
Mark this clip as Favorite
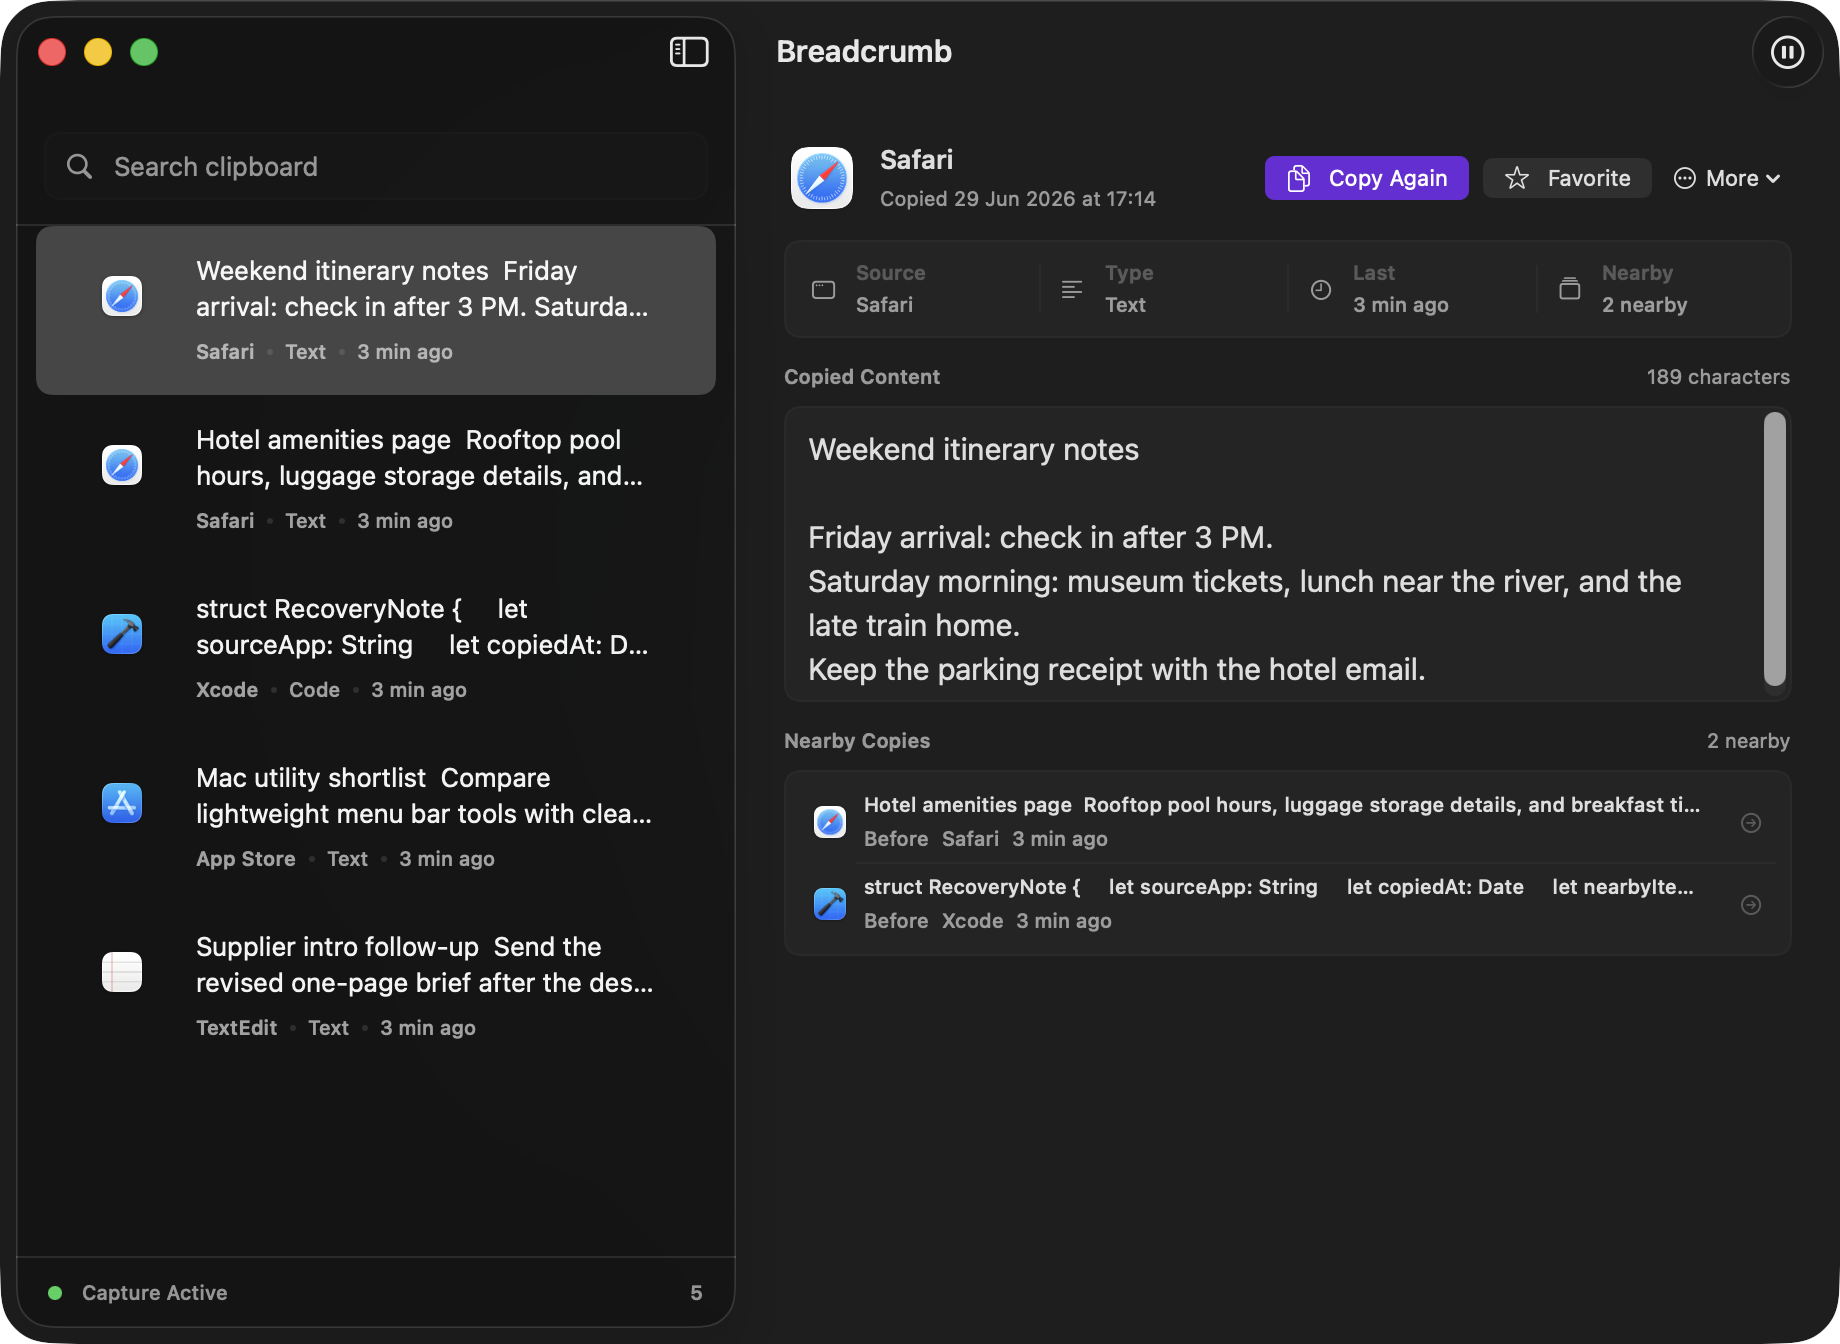click(x=1567, y=178)
